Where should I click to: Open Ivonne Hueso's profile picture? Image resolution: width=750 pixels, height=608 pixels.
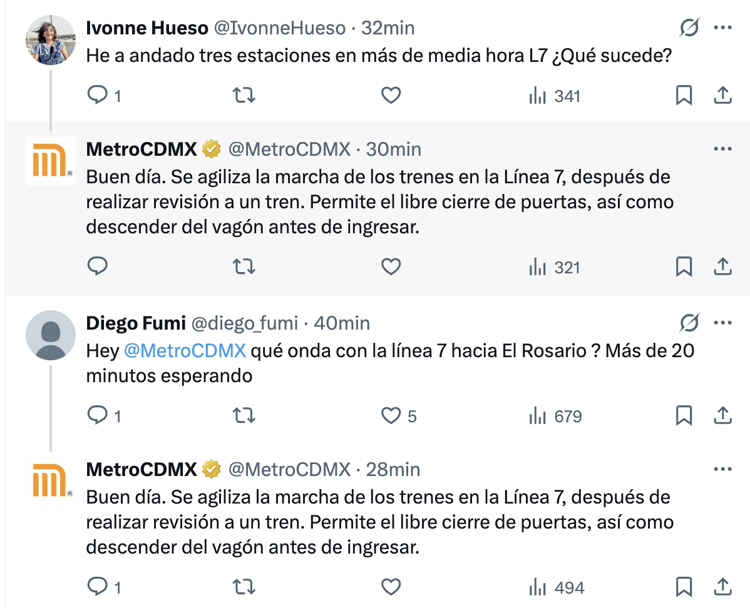point(50,40)
